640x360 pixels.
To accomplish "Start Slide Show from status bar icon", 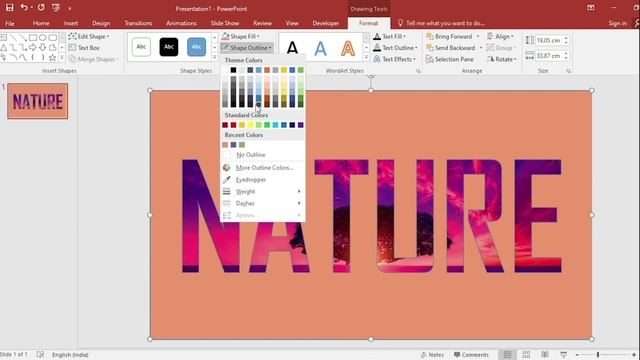I will coord(563,355).
